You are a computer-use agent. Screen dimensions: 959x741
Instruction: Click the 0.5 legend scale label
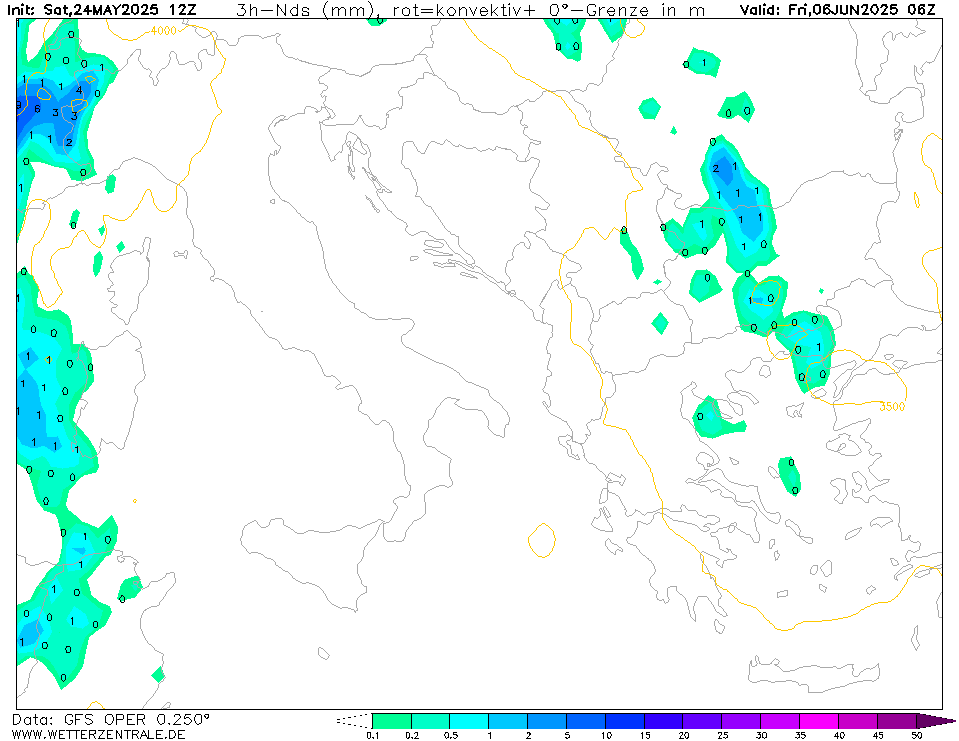point(450,735)
